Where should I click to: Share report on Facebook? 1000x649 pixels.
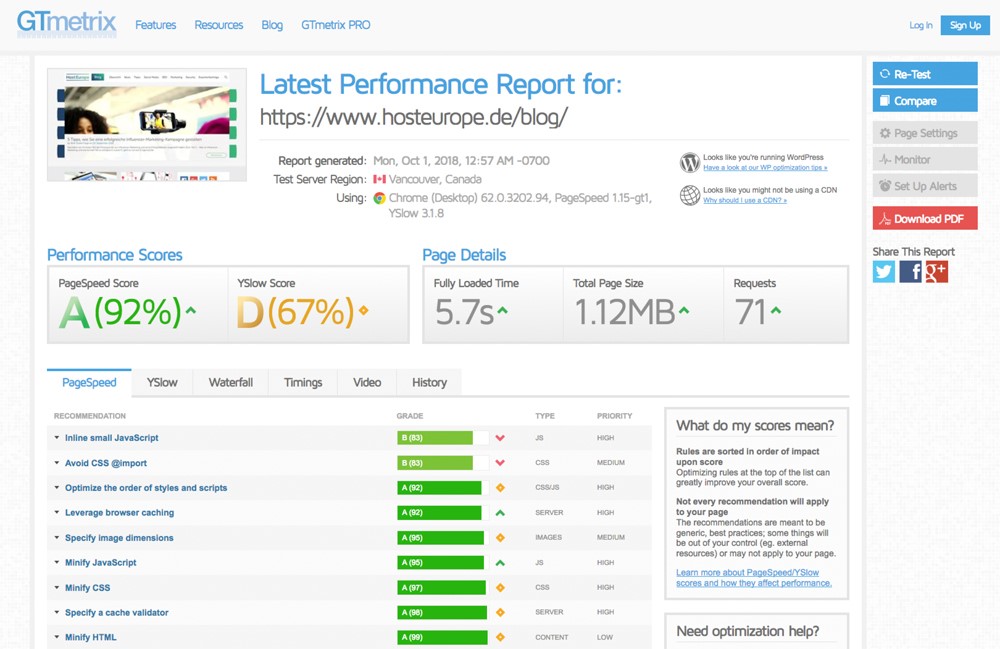click(910, 272)
